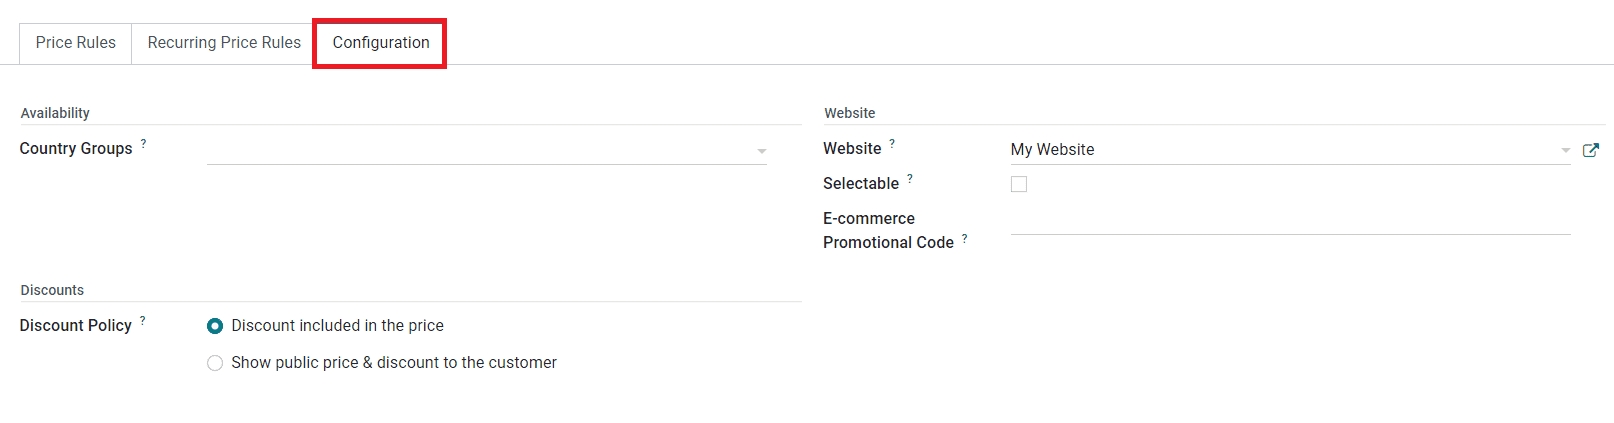Expand the Country Groups dropdown arrow

(x=762, y=151)
